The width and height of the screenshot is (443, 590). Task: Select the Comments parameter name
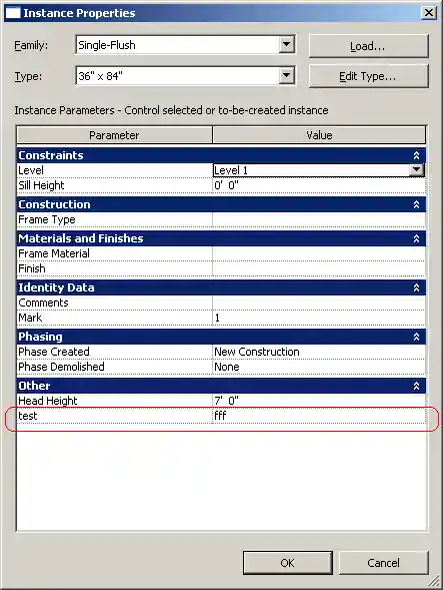tap(43, 303)
